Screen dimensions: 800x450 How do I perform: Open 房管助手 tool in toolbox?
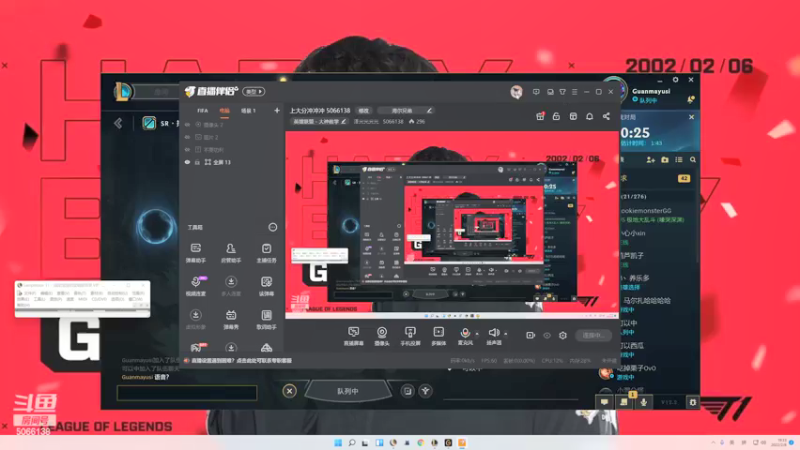click(x=231, y=253)
